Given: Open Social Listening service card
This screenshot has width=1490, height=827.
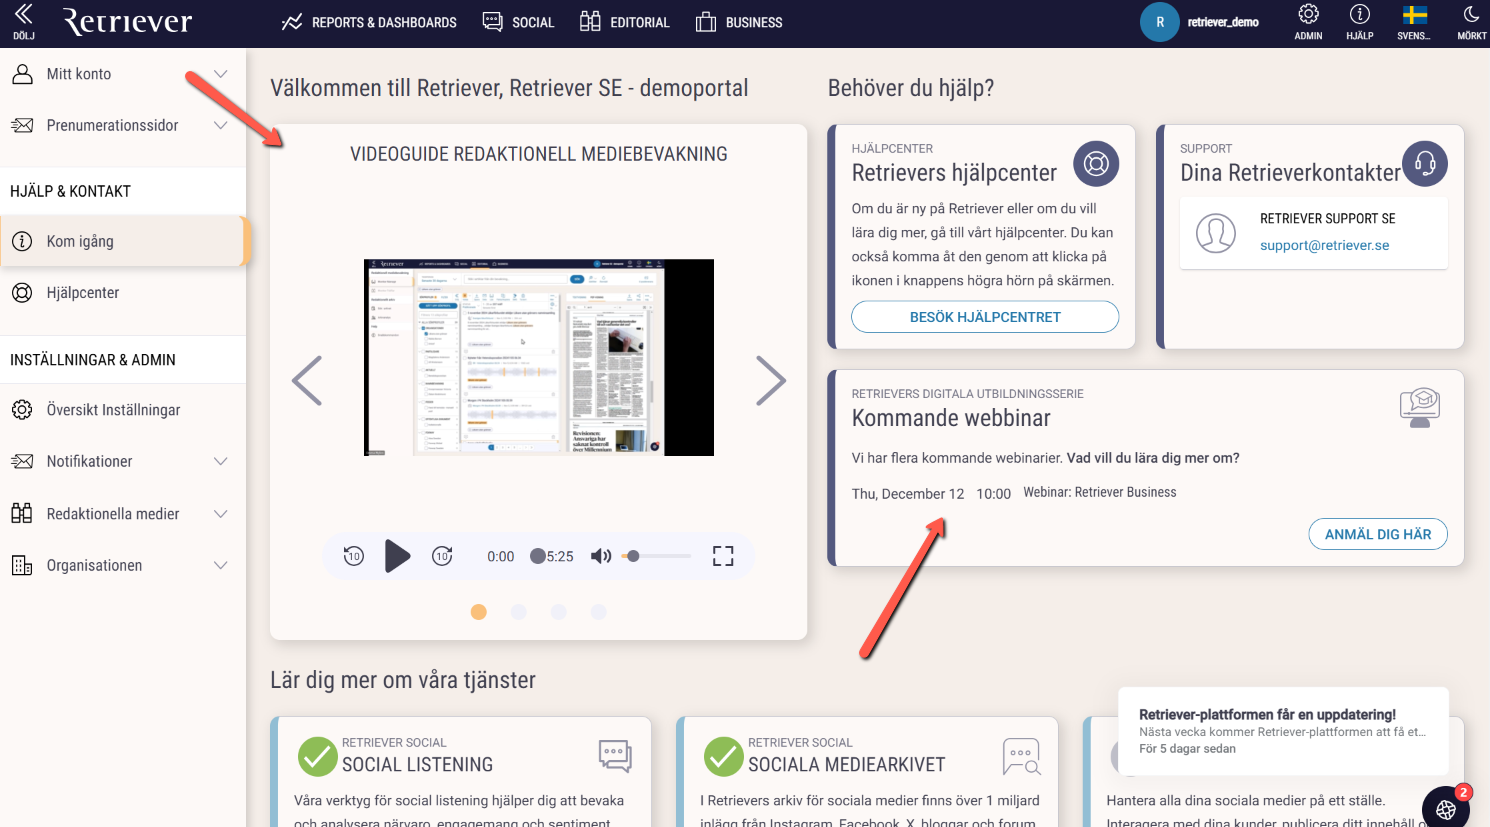Looking at the screenshot, I should pyautogui.click(x=461, y=772).
